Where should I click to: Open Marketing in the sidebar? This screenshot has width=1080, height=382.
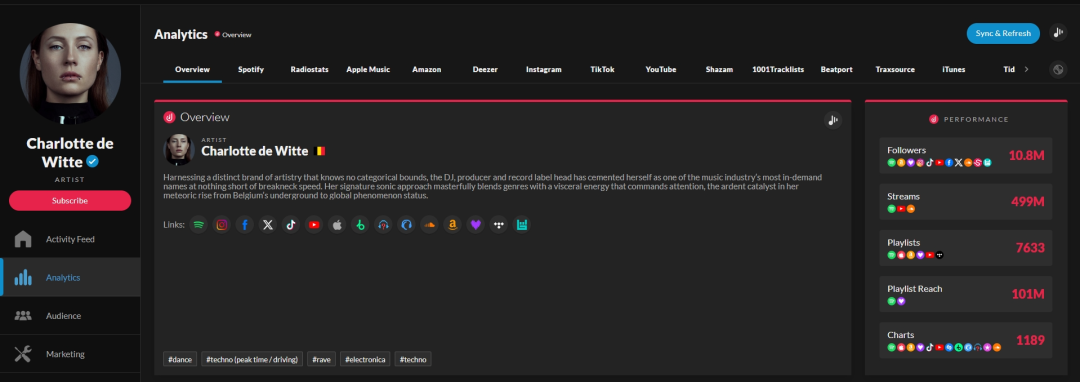tap(70, 354)
